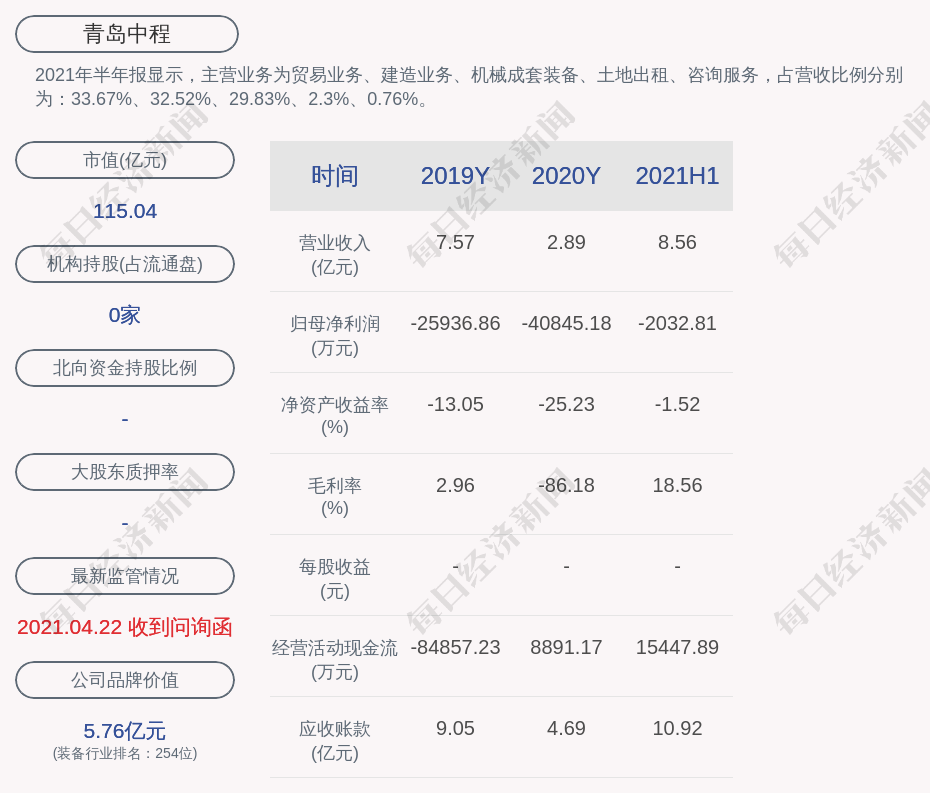
Task: Select the cash flow value -84857.23
Action: [456, 647]
